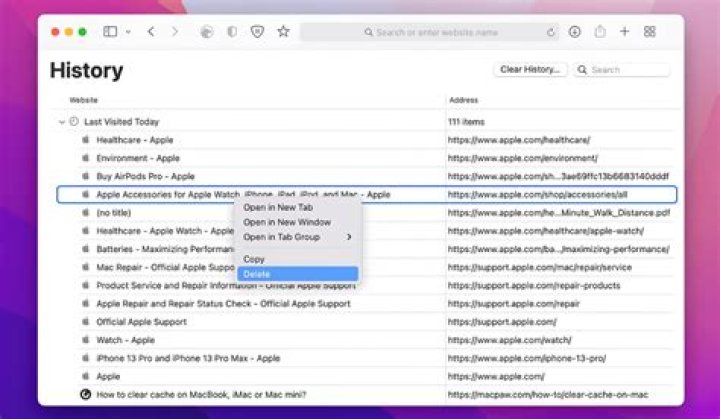Viewport: 720px width, 419px height.
Task: Focus the History Search field
Action: tap(621, 70)
